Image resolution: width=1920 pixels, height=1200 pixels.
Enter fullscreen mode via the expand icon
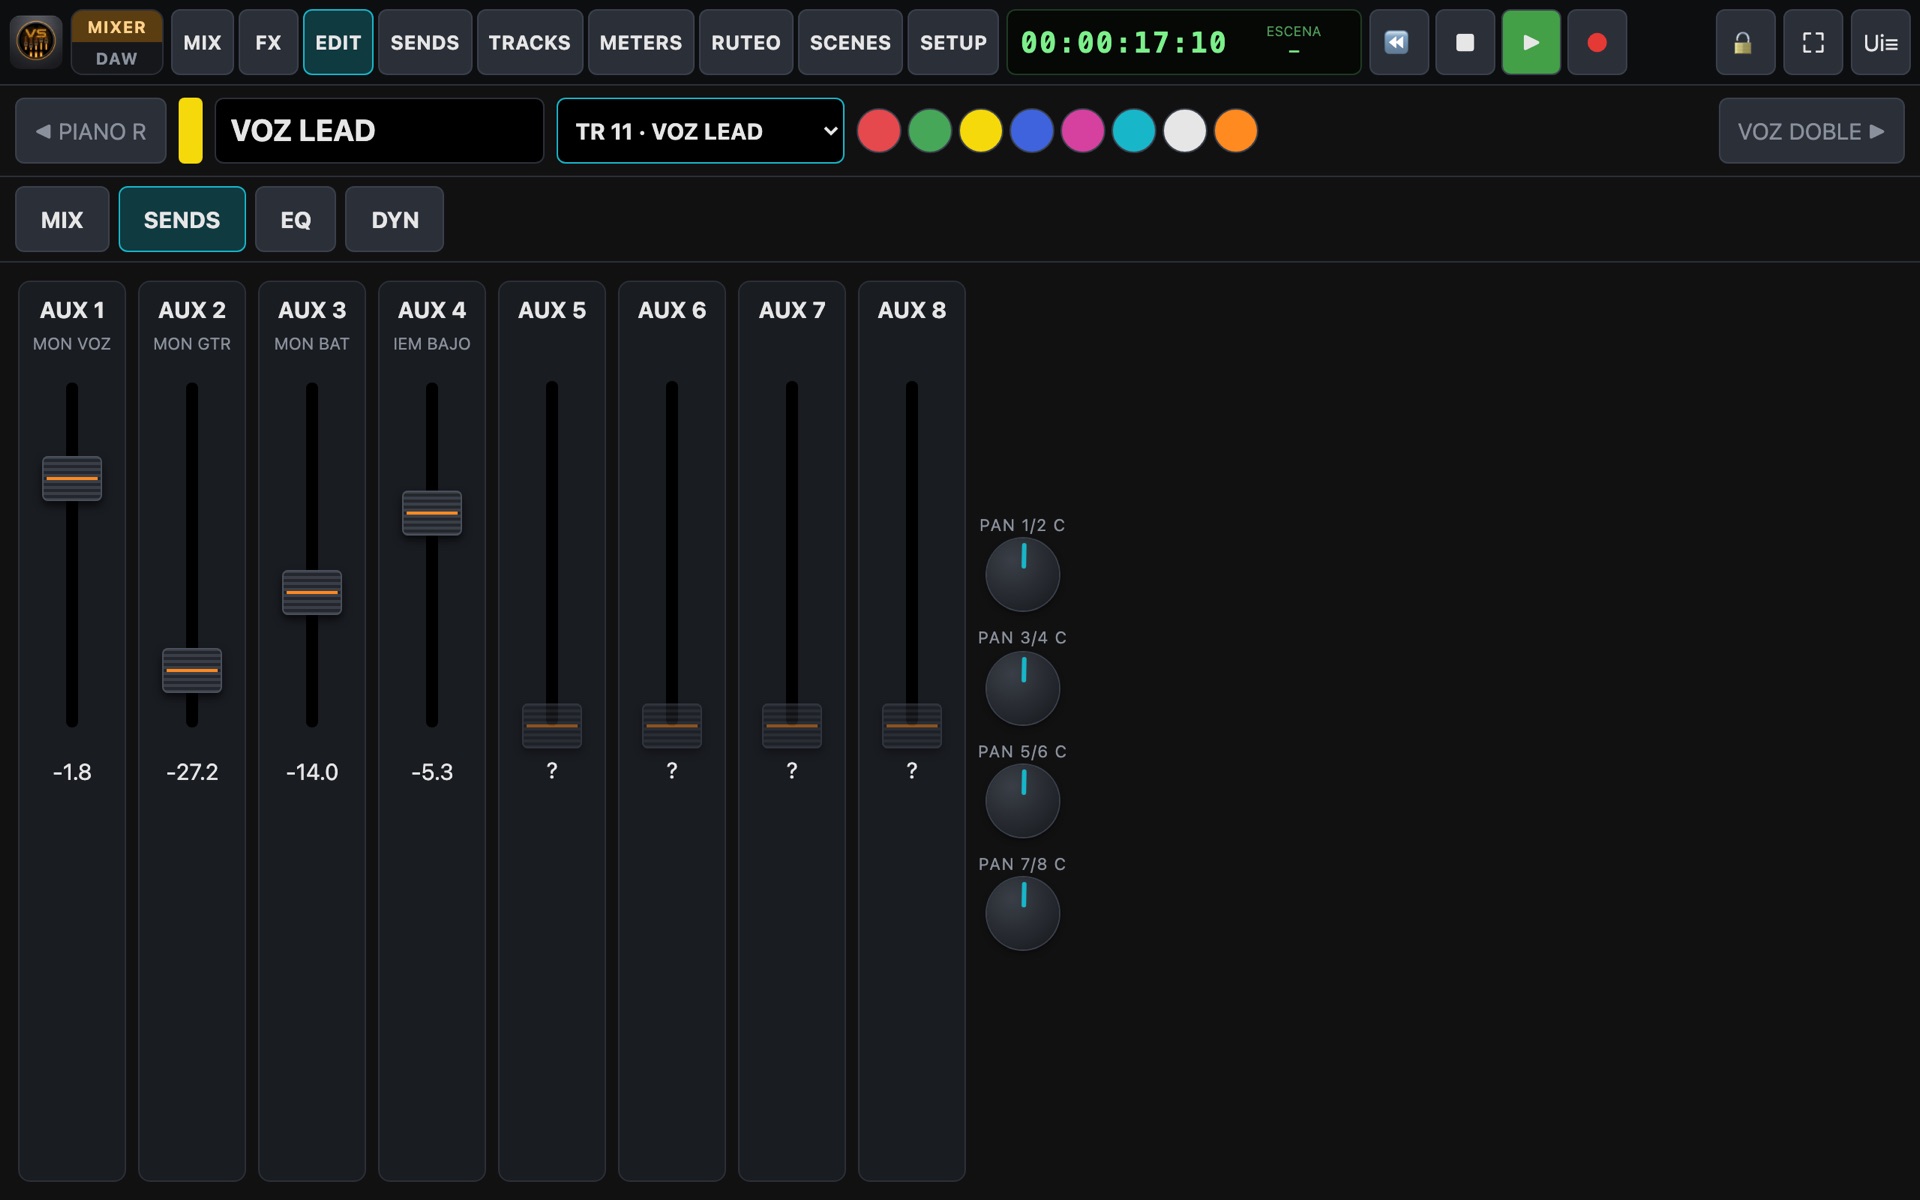click(1812, 42)
